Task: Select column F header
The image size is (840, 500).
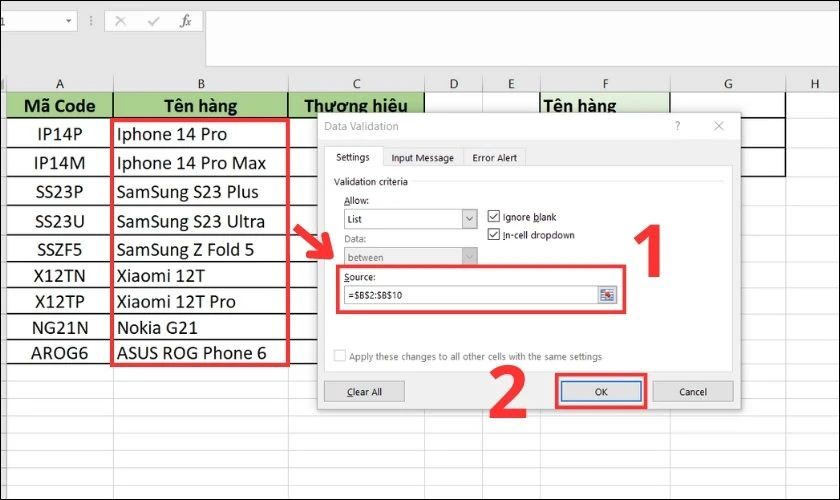Action: coord(605,84)
